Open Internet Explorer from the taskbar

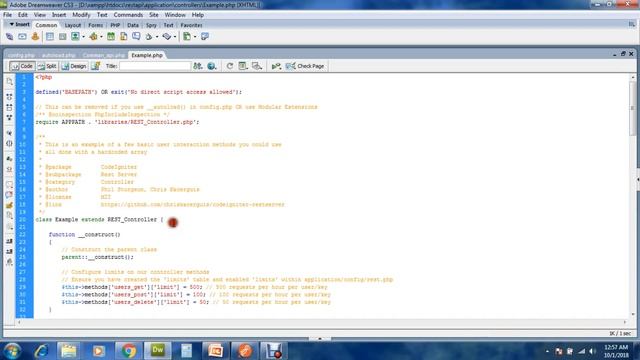[41, 351]
